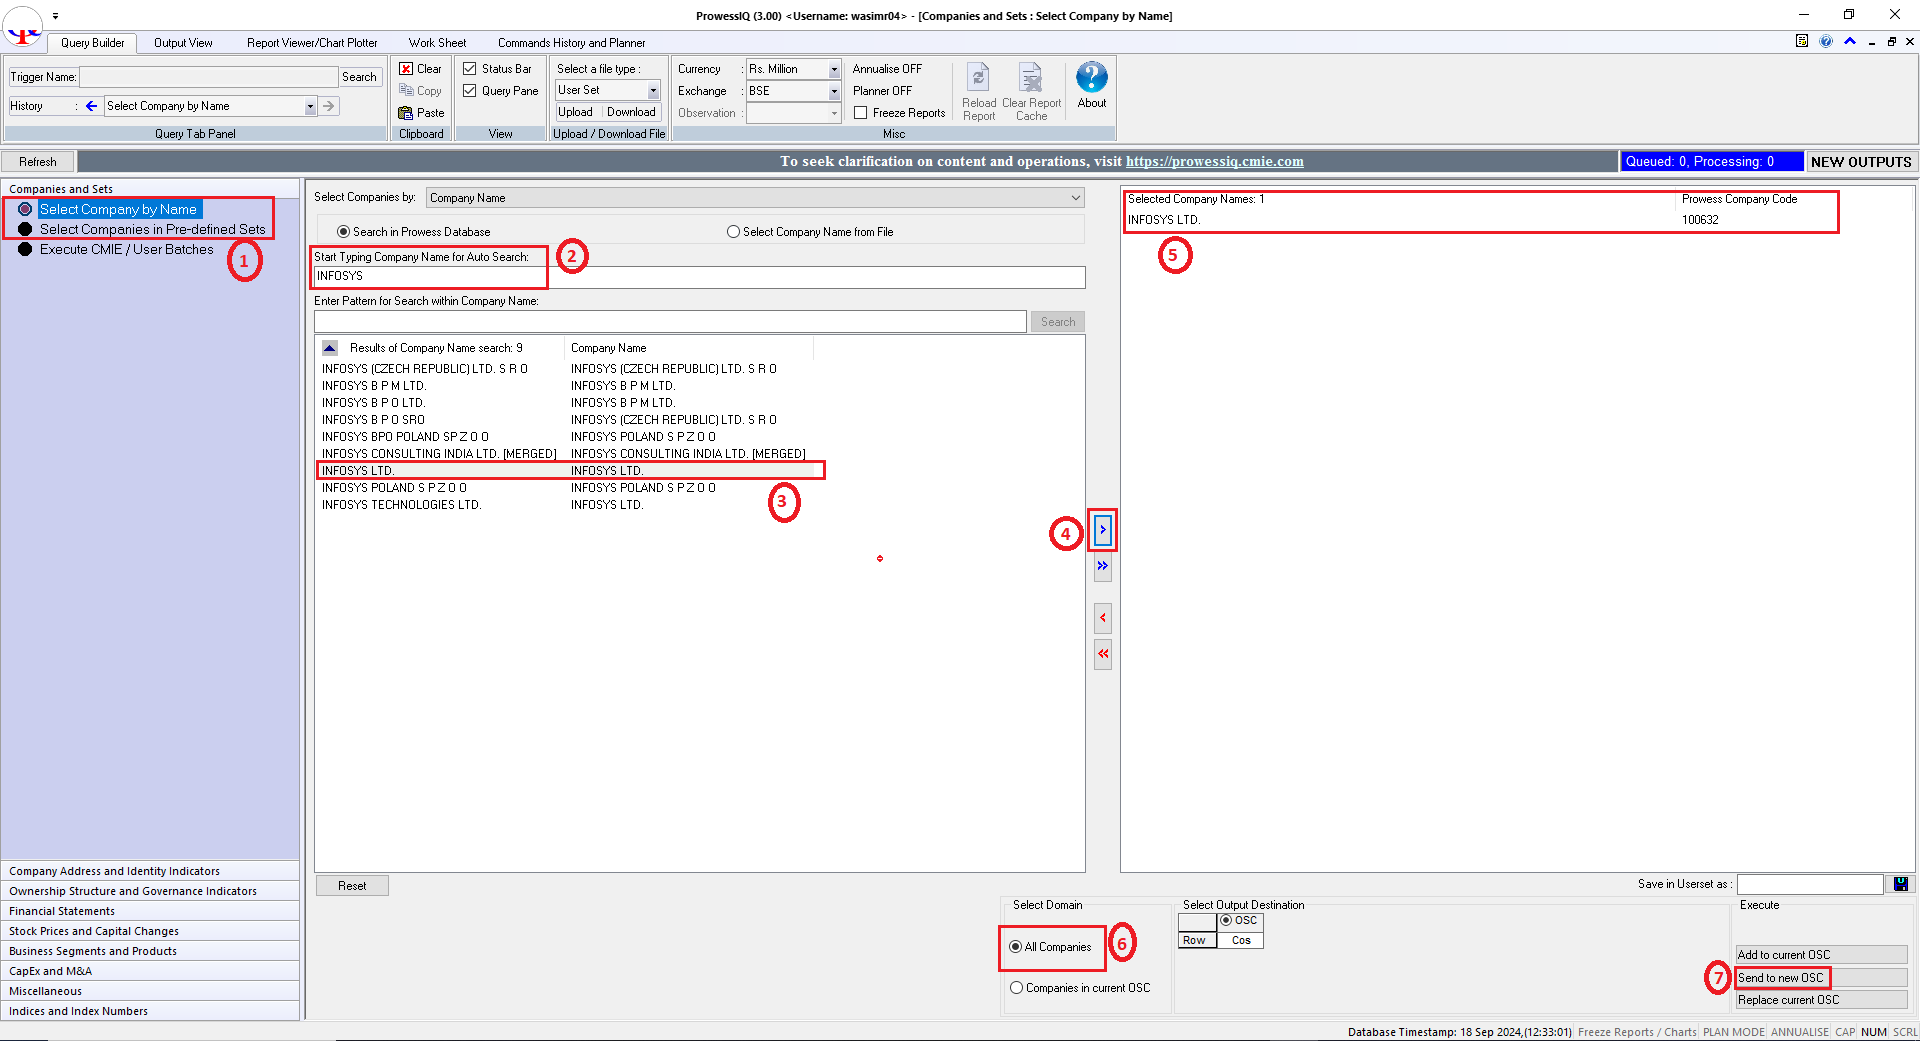Select Companies in current OSC radio

coord(1016,988)
